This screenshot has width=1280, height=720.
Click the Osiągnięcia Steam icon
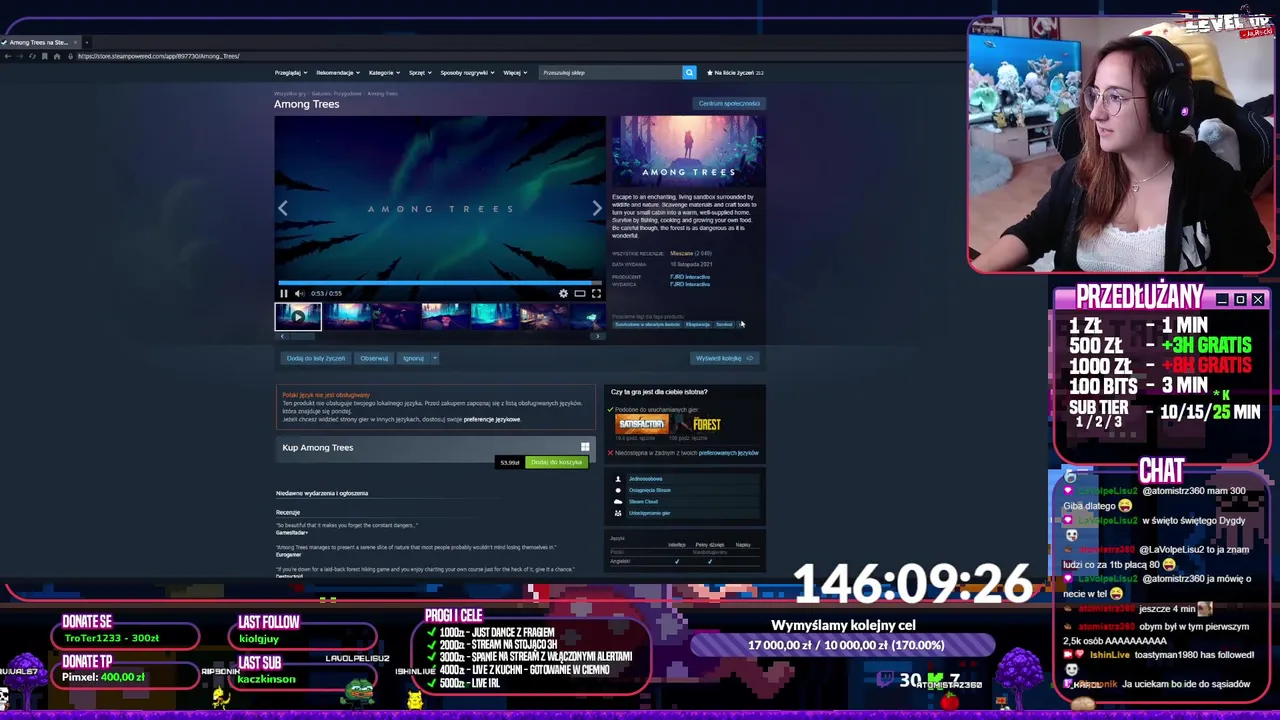(618, 490)
